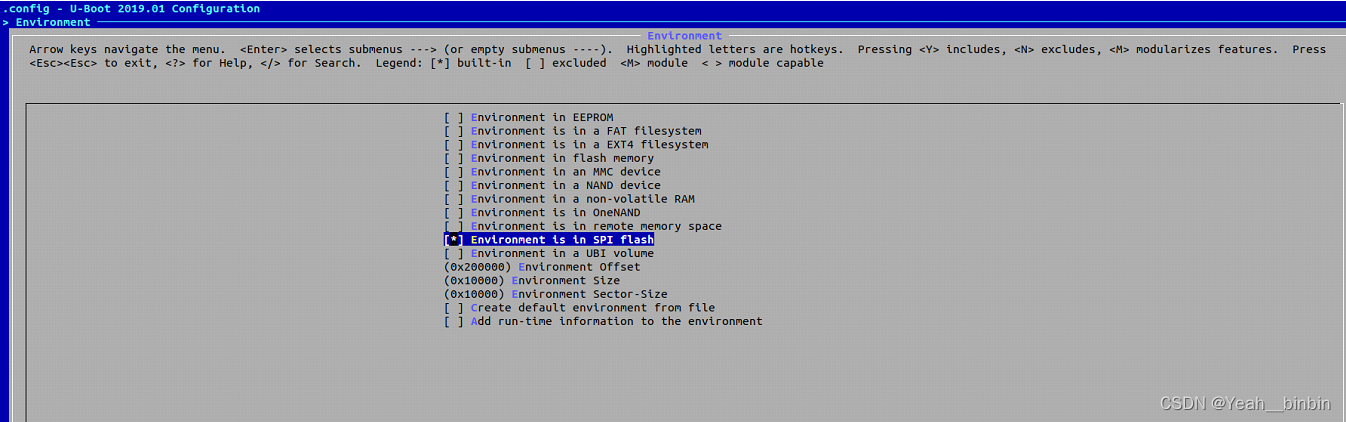The width and height of the screenshot is (1346, 422).
Task: Enable Environment is in a EXT4 filesystem
Action: [576, 144]
